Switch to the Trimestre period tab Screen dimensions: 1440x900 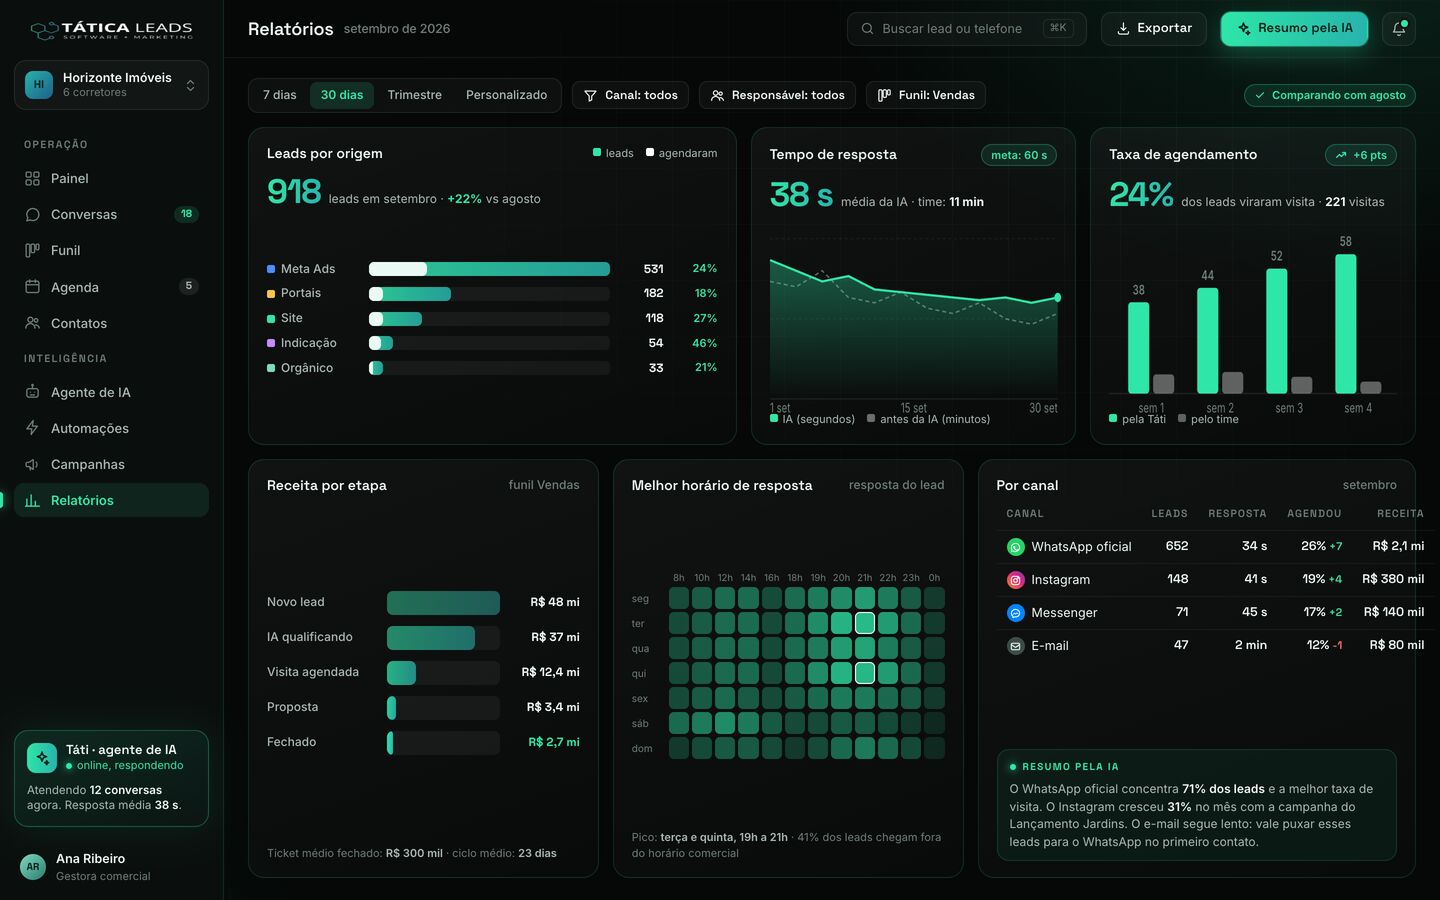415,95
